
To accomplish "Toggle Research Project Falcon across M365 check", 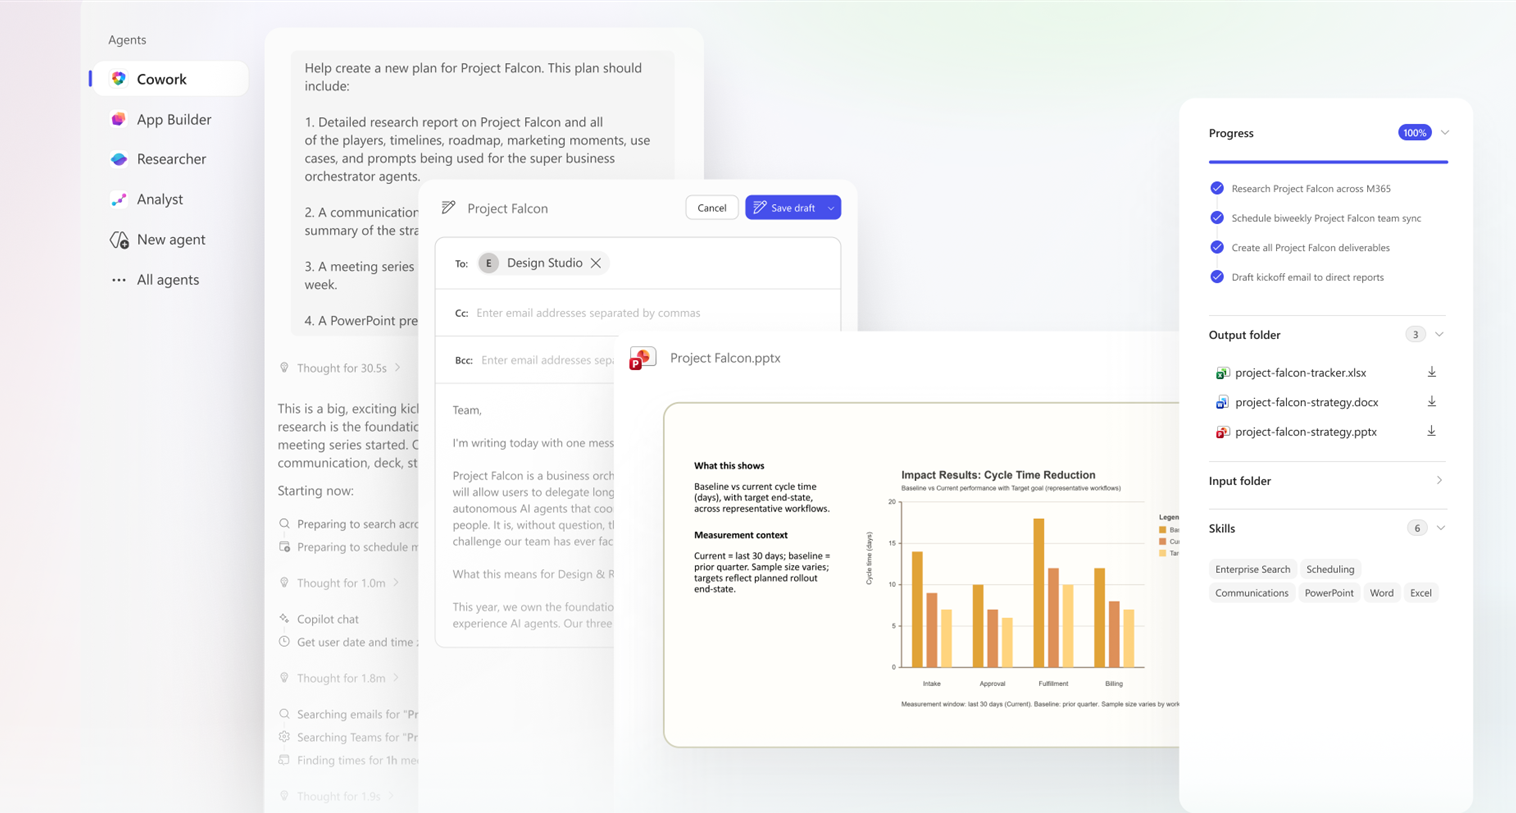I will (x=1217, y=188).
